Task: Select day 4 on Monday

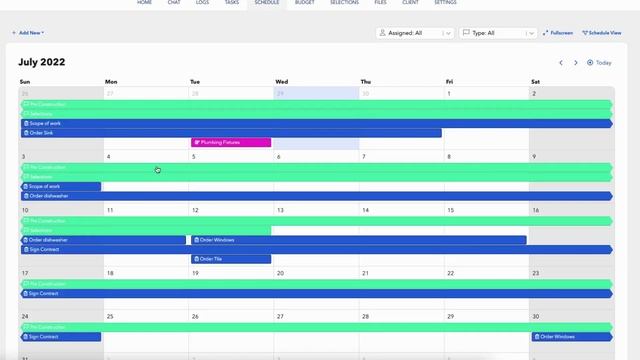Action: pos(108,157)
